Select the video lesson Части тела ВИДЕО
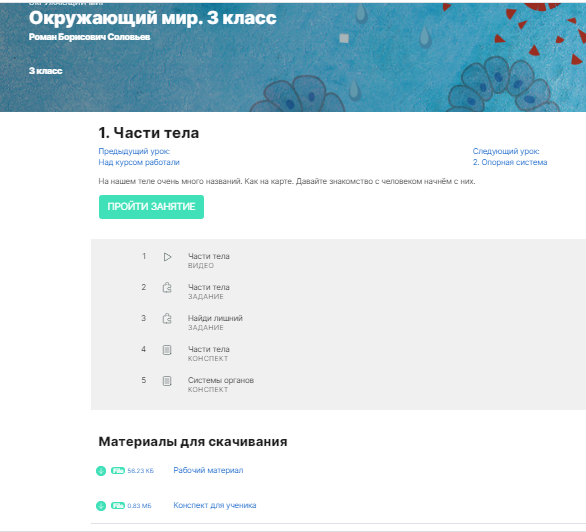 tap(208, 260)
